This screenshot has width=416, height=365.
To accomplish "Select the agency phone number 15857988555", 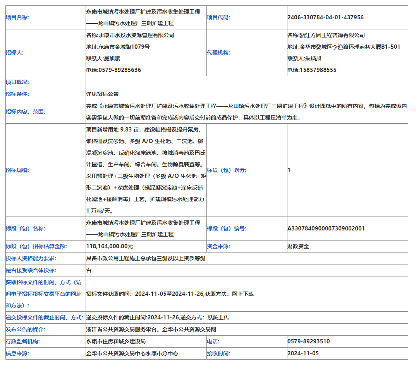I will point(312,70).
